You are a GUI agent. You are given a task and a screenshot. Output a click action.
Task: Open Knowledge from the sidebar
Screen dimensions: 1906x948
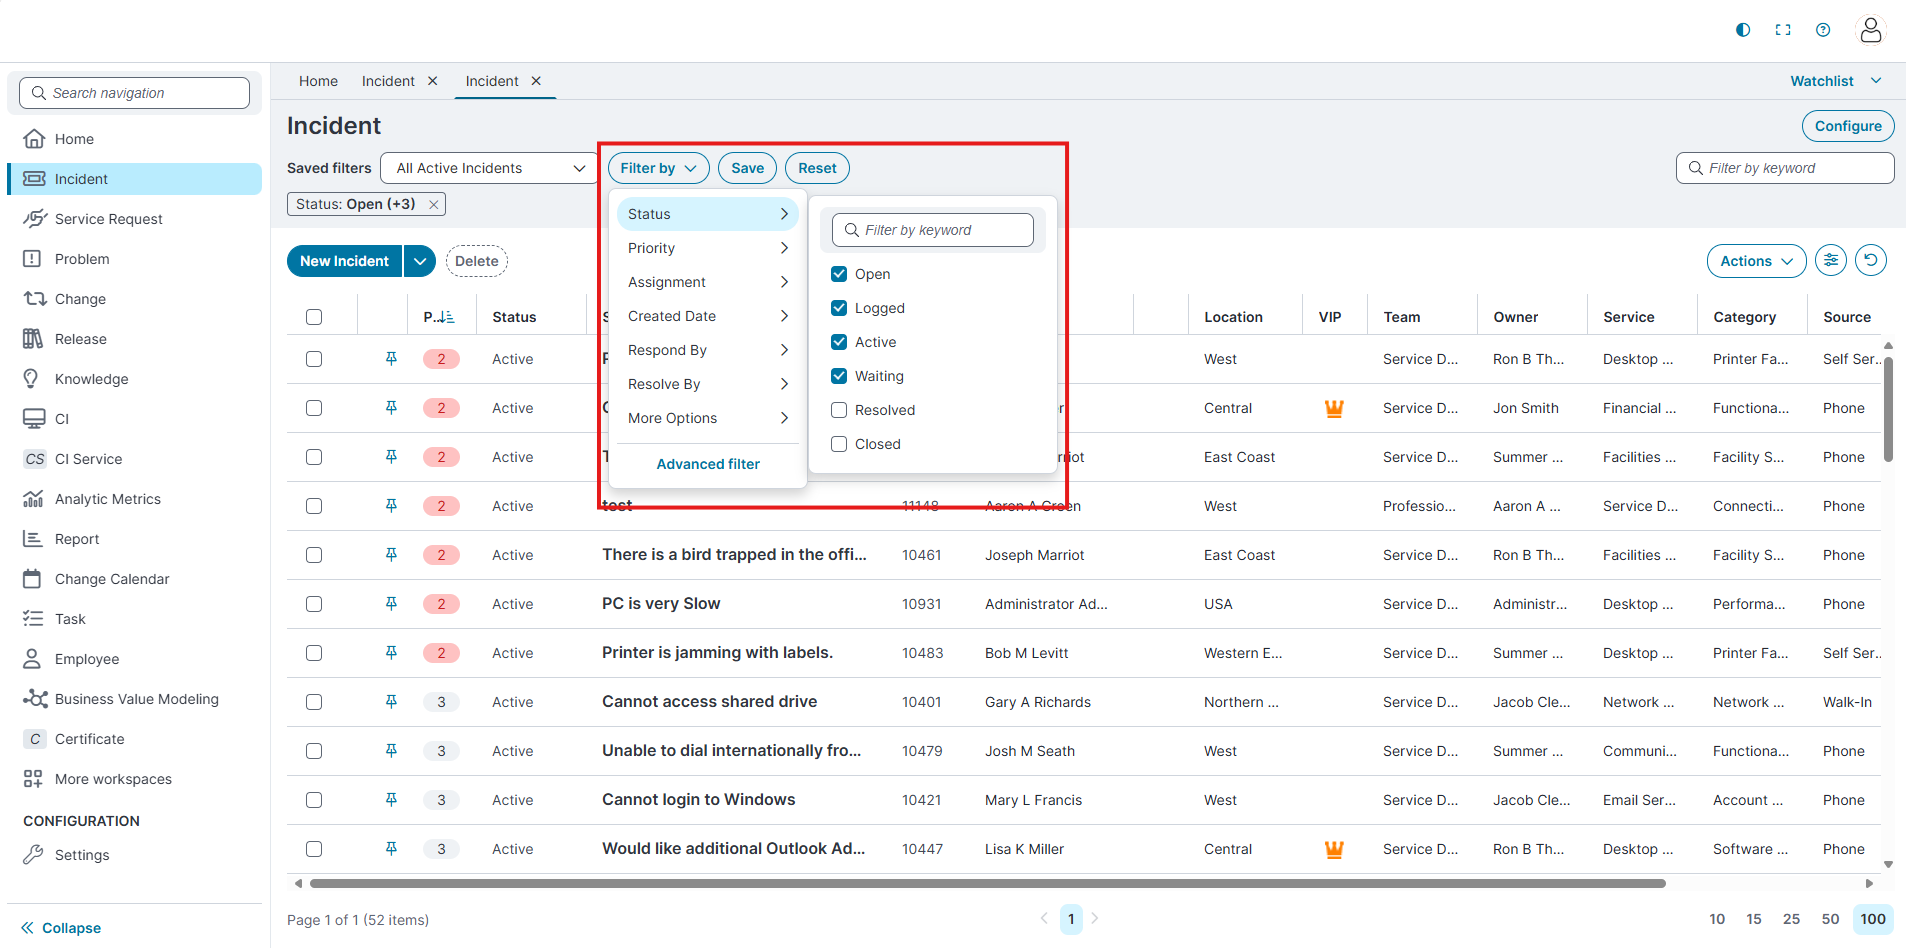coord(91,379)
